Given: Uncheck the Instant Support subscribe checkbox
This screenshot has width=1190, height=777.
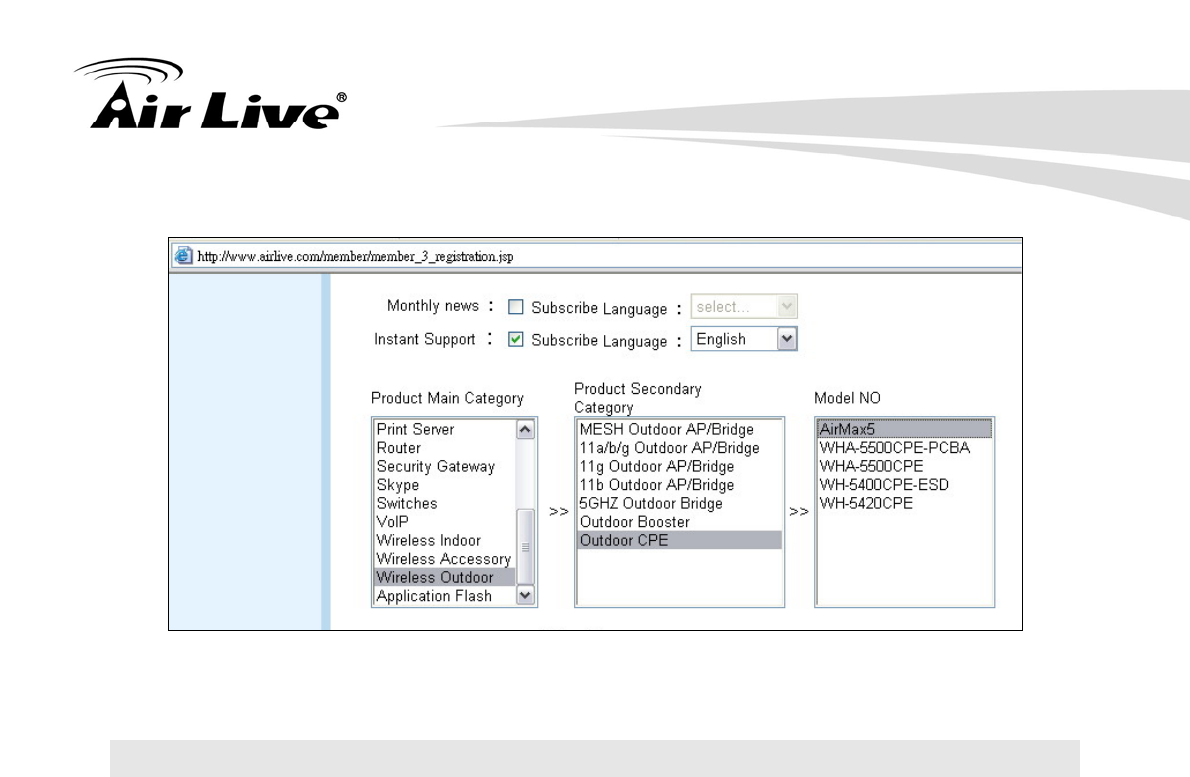Looking at the screenshot, I should pyautogui.click(x=515, y=339).
